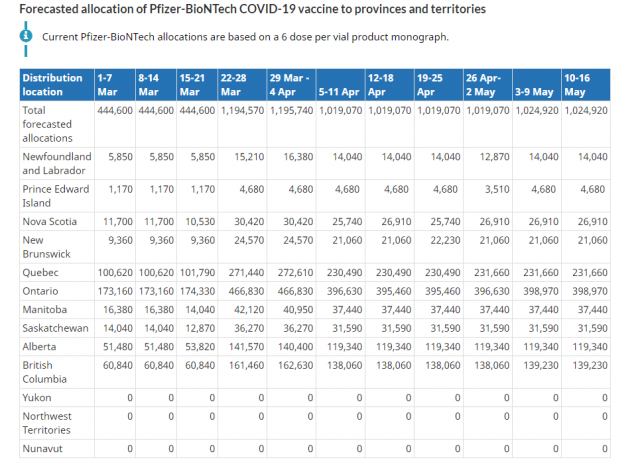640x472 pixels.
Task: Select the 'Northwest Territories' row label
Action: (47, 423)
